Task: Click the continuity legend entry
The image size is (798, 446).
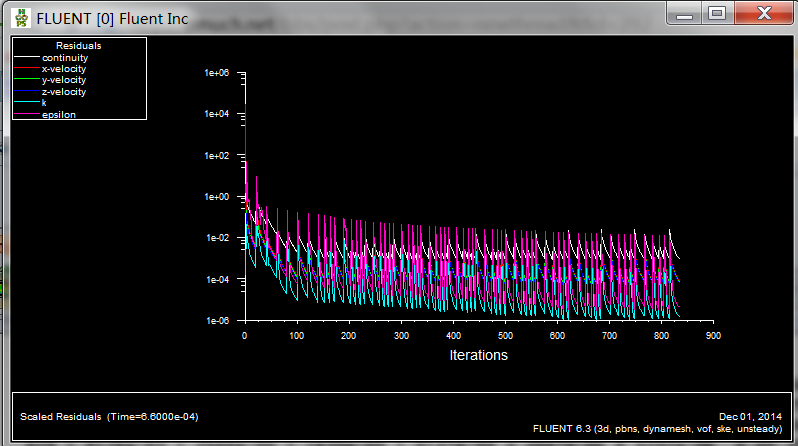Action: coord(65,58)
